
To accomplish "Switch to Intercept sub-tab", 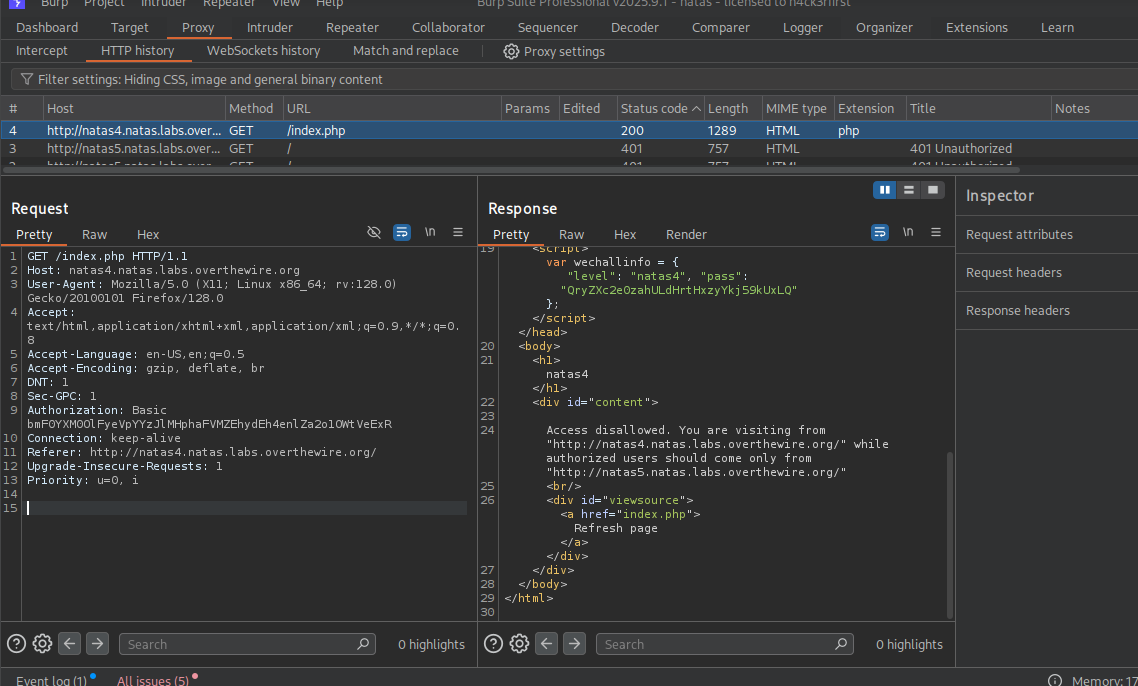I will pos(41,51).
